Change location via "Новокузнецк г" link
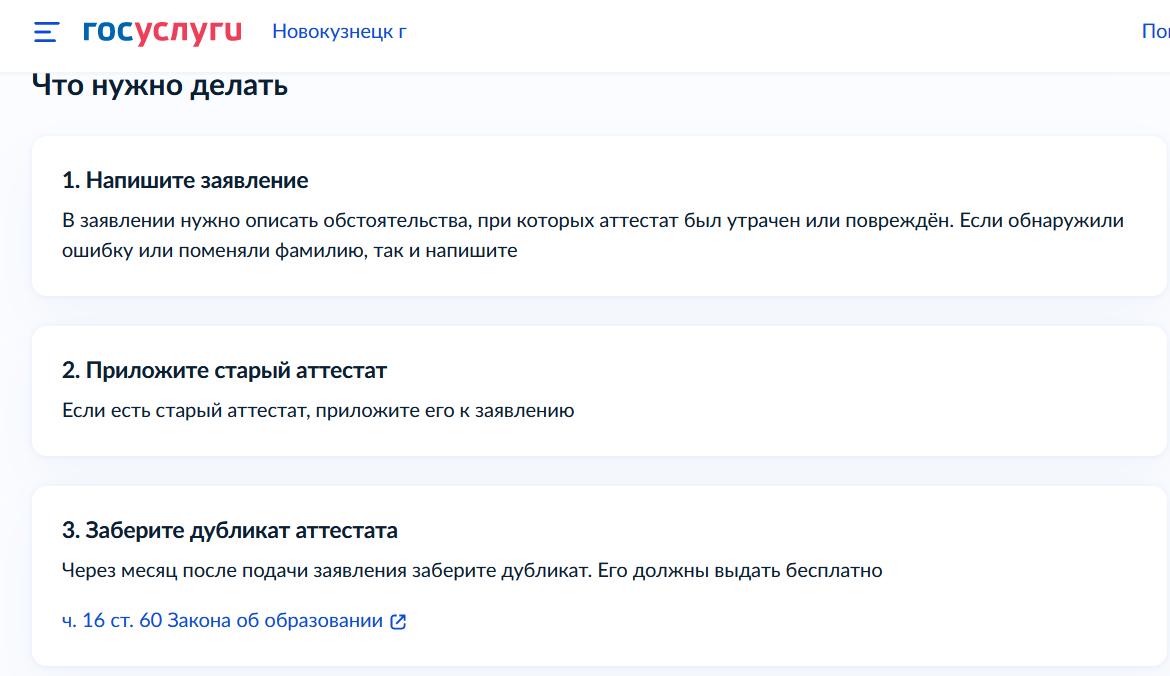The image size is (1170, 676). (339, 32)
